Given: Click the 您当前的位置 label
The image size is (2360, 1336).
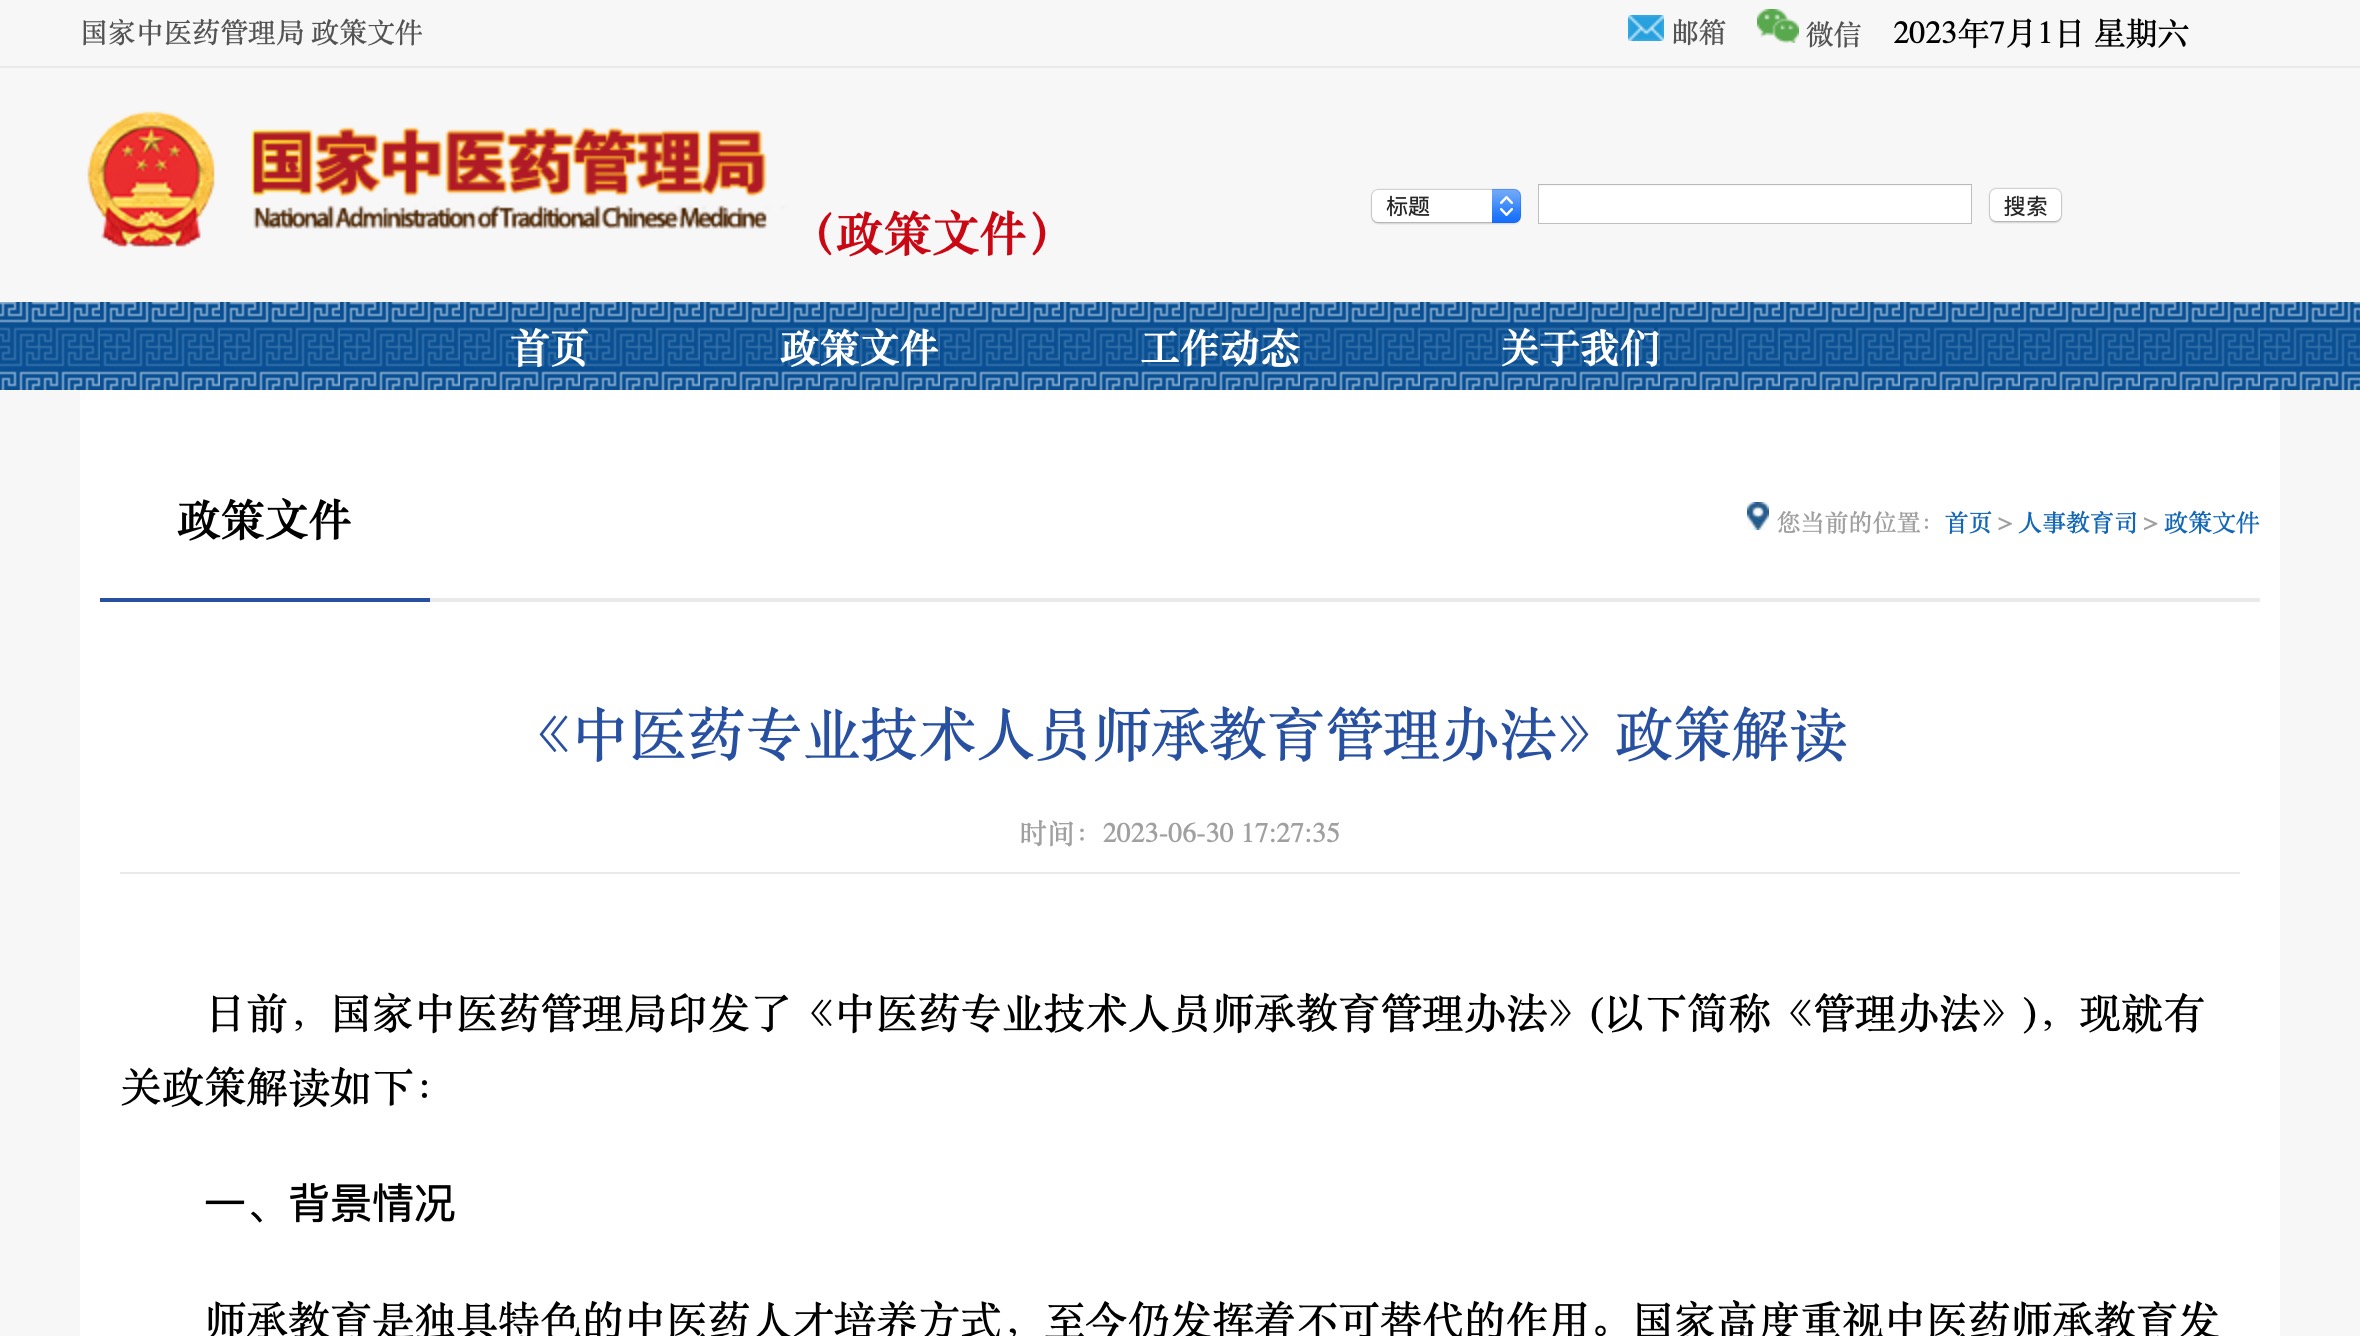Looking at the screenshot, I should pos(1853,523).
